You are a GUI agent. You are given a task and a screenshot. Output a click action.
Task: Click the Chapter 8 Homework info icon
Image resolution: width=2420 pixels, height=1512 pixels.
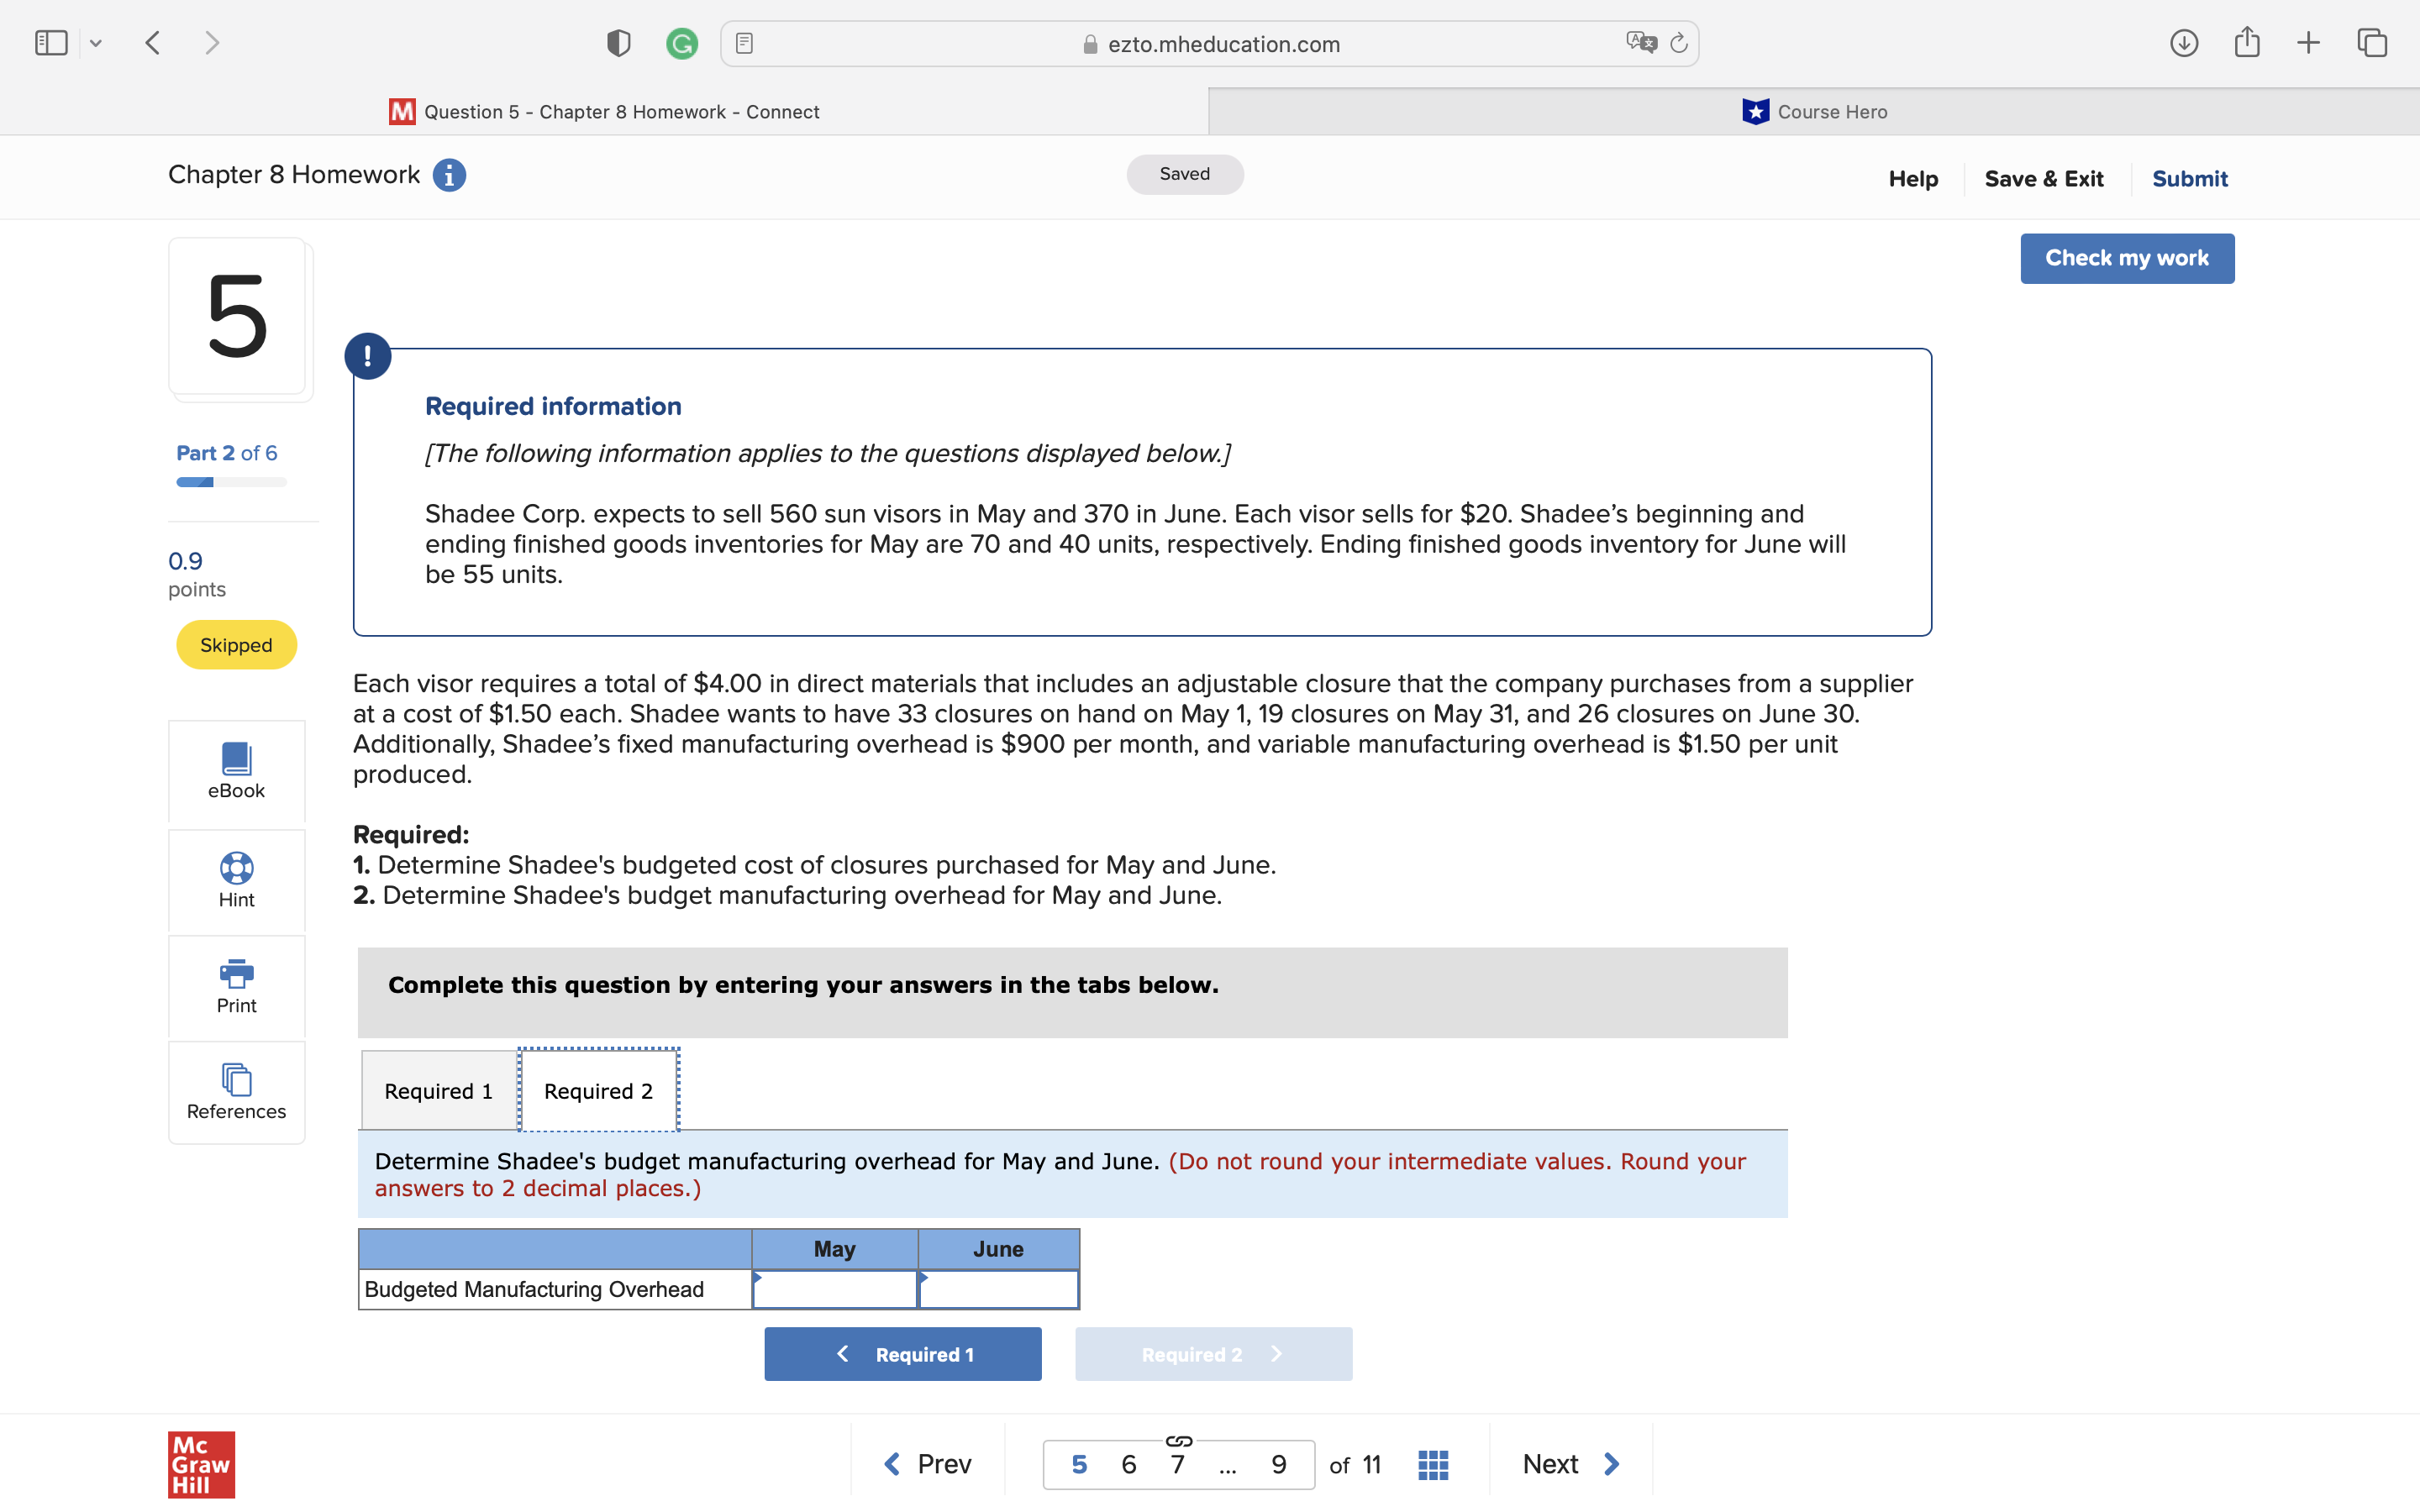click(449, 175)
